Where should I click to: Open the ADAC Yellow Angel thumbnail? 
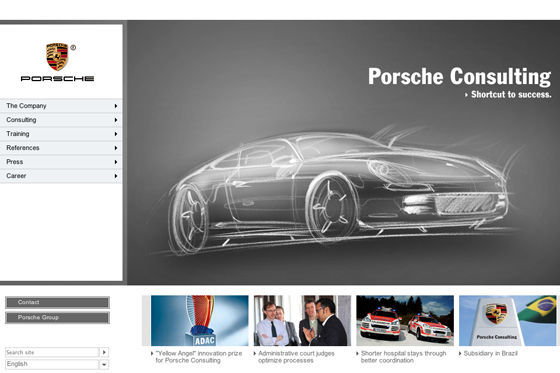point(199,320)
